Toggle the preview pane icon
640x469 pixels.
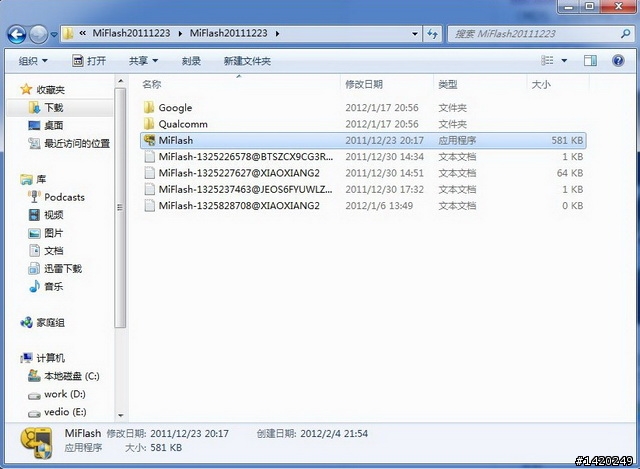590,61
